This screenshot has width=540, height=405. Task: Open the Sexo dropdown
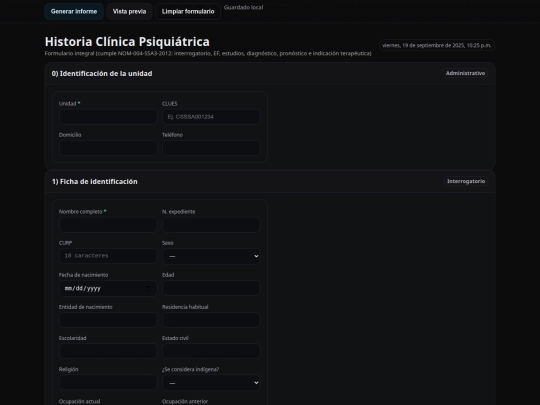(211, 256)
